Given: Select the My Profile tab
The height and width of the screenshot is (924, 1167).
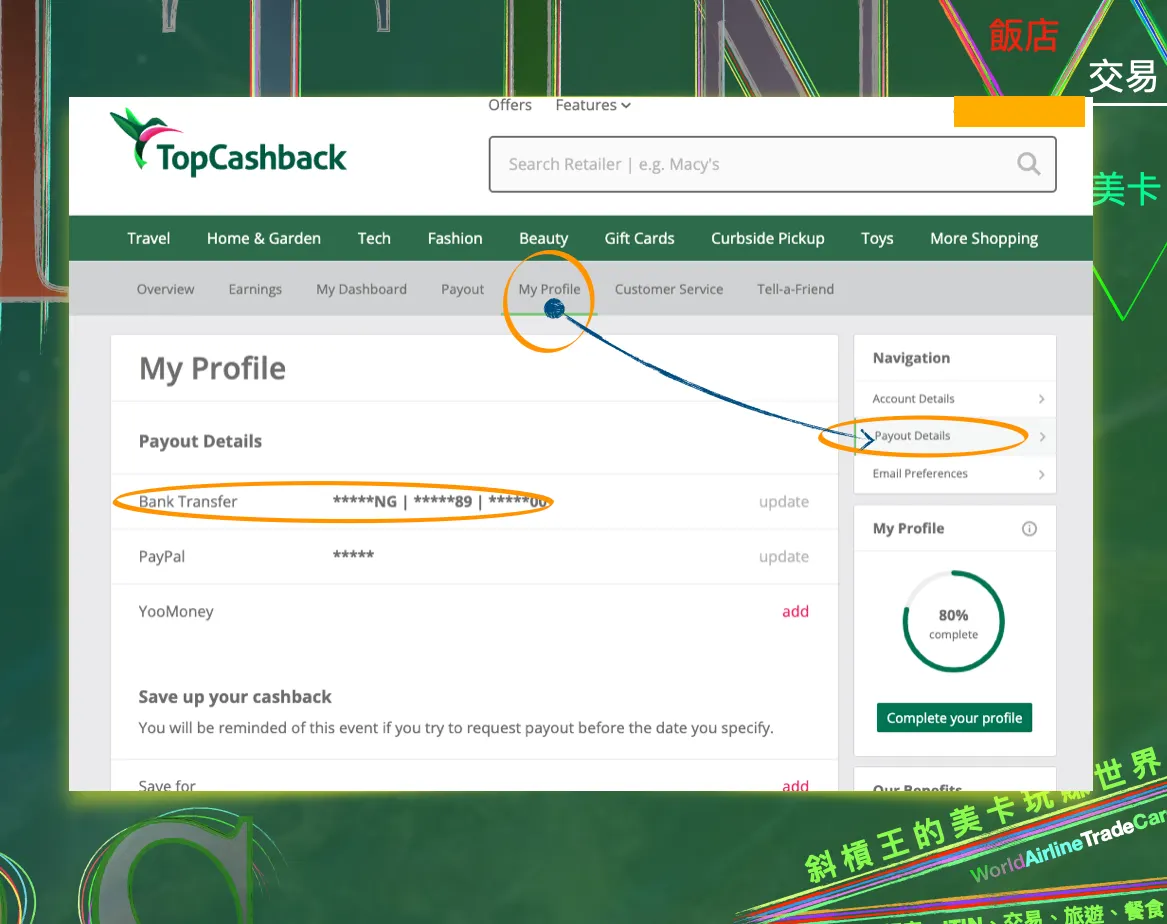Looking at the screenshot, I should (x=549, y=289).
